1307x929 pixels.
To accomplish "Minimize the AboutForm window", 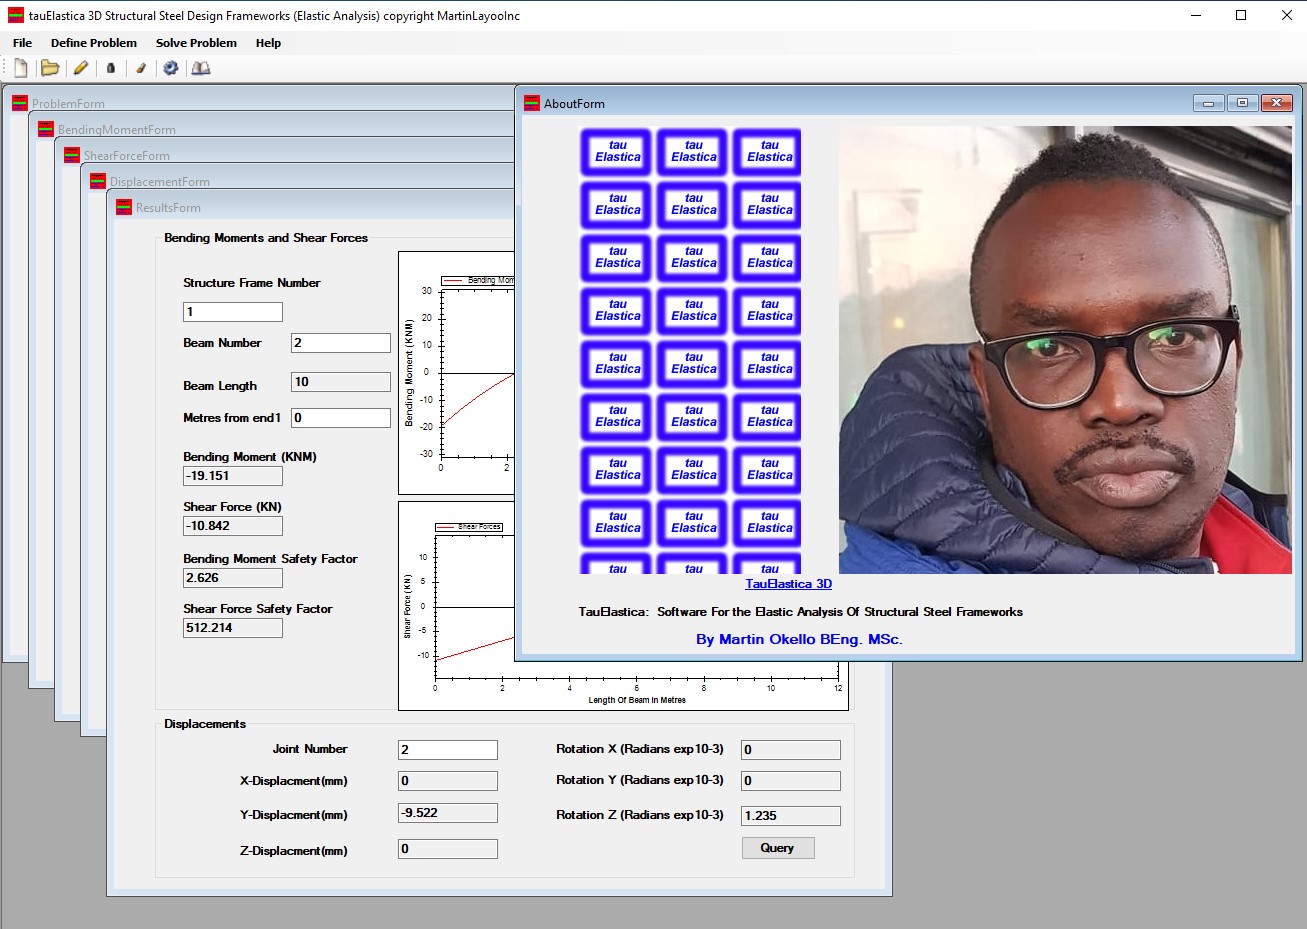I will coord(1209,103).
